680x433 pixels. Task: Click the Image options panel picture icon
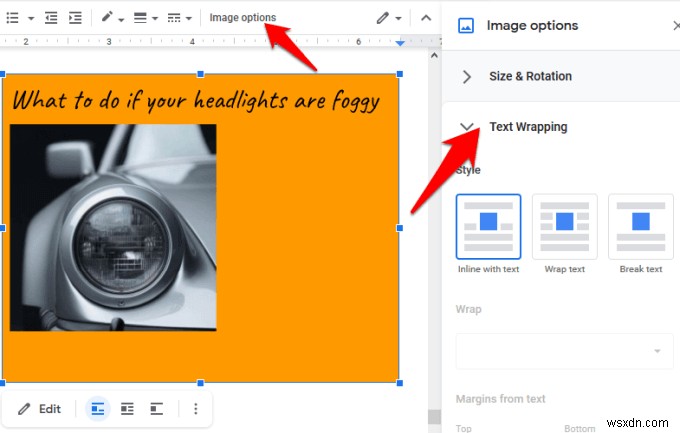tap(466, 26)
